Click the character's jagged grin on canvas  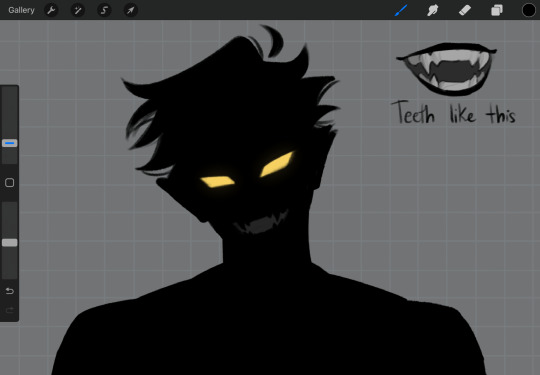point(261,223)
